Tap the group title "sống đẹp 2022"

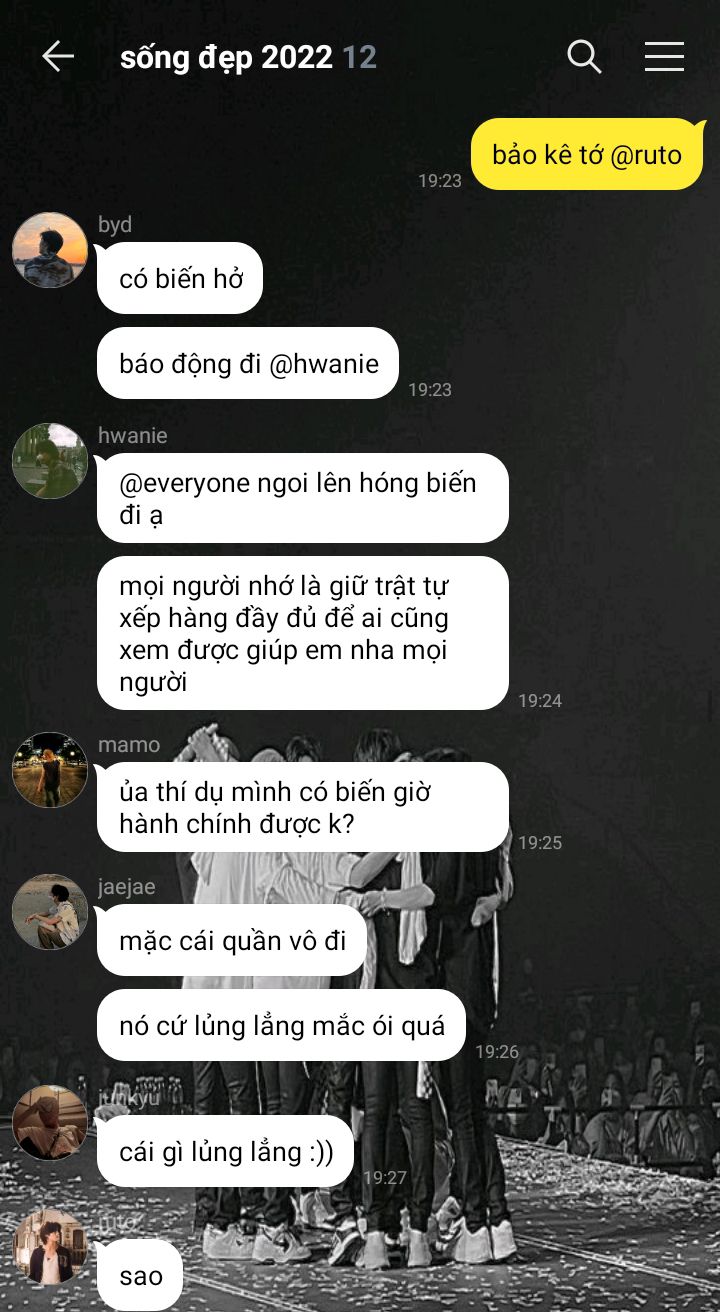(x=226, y=58)
